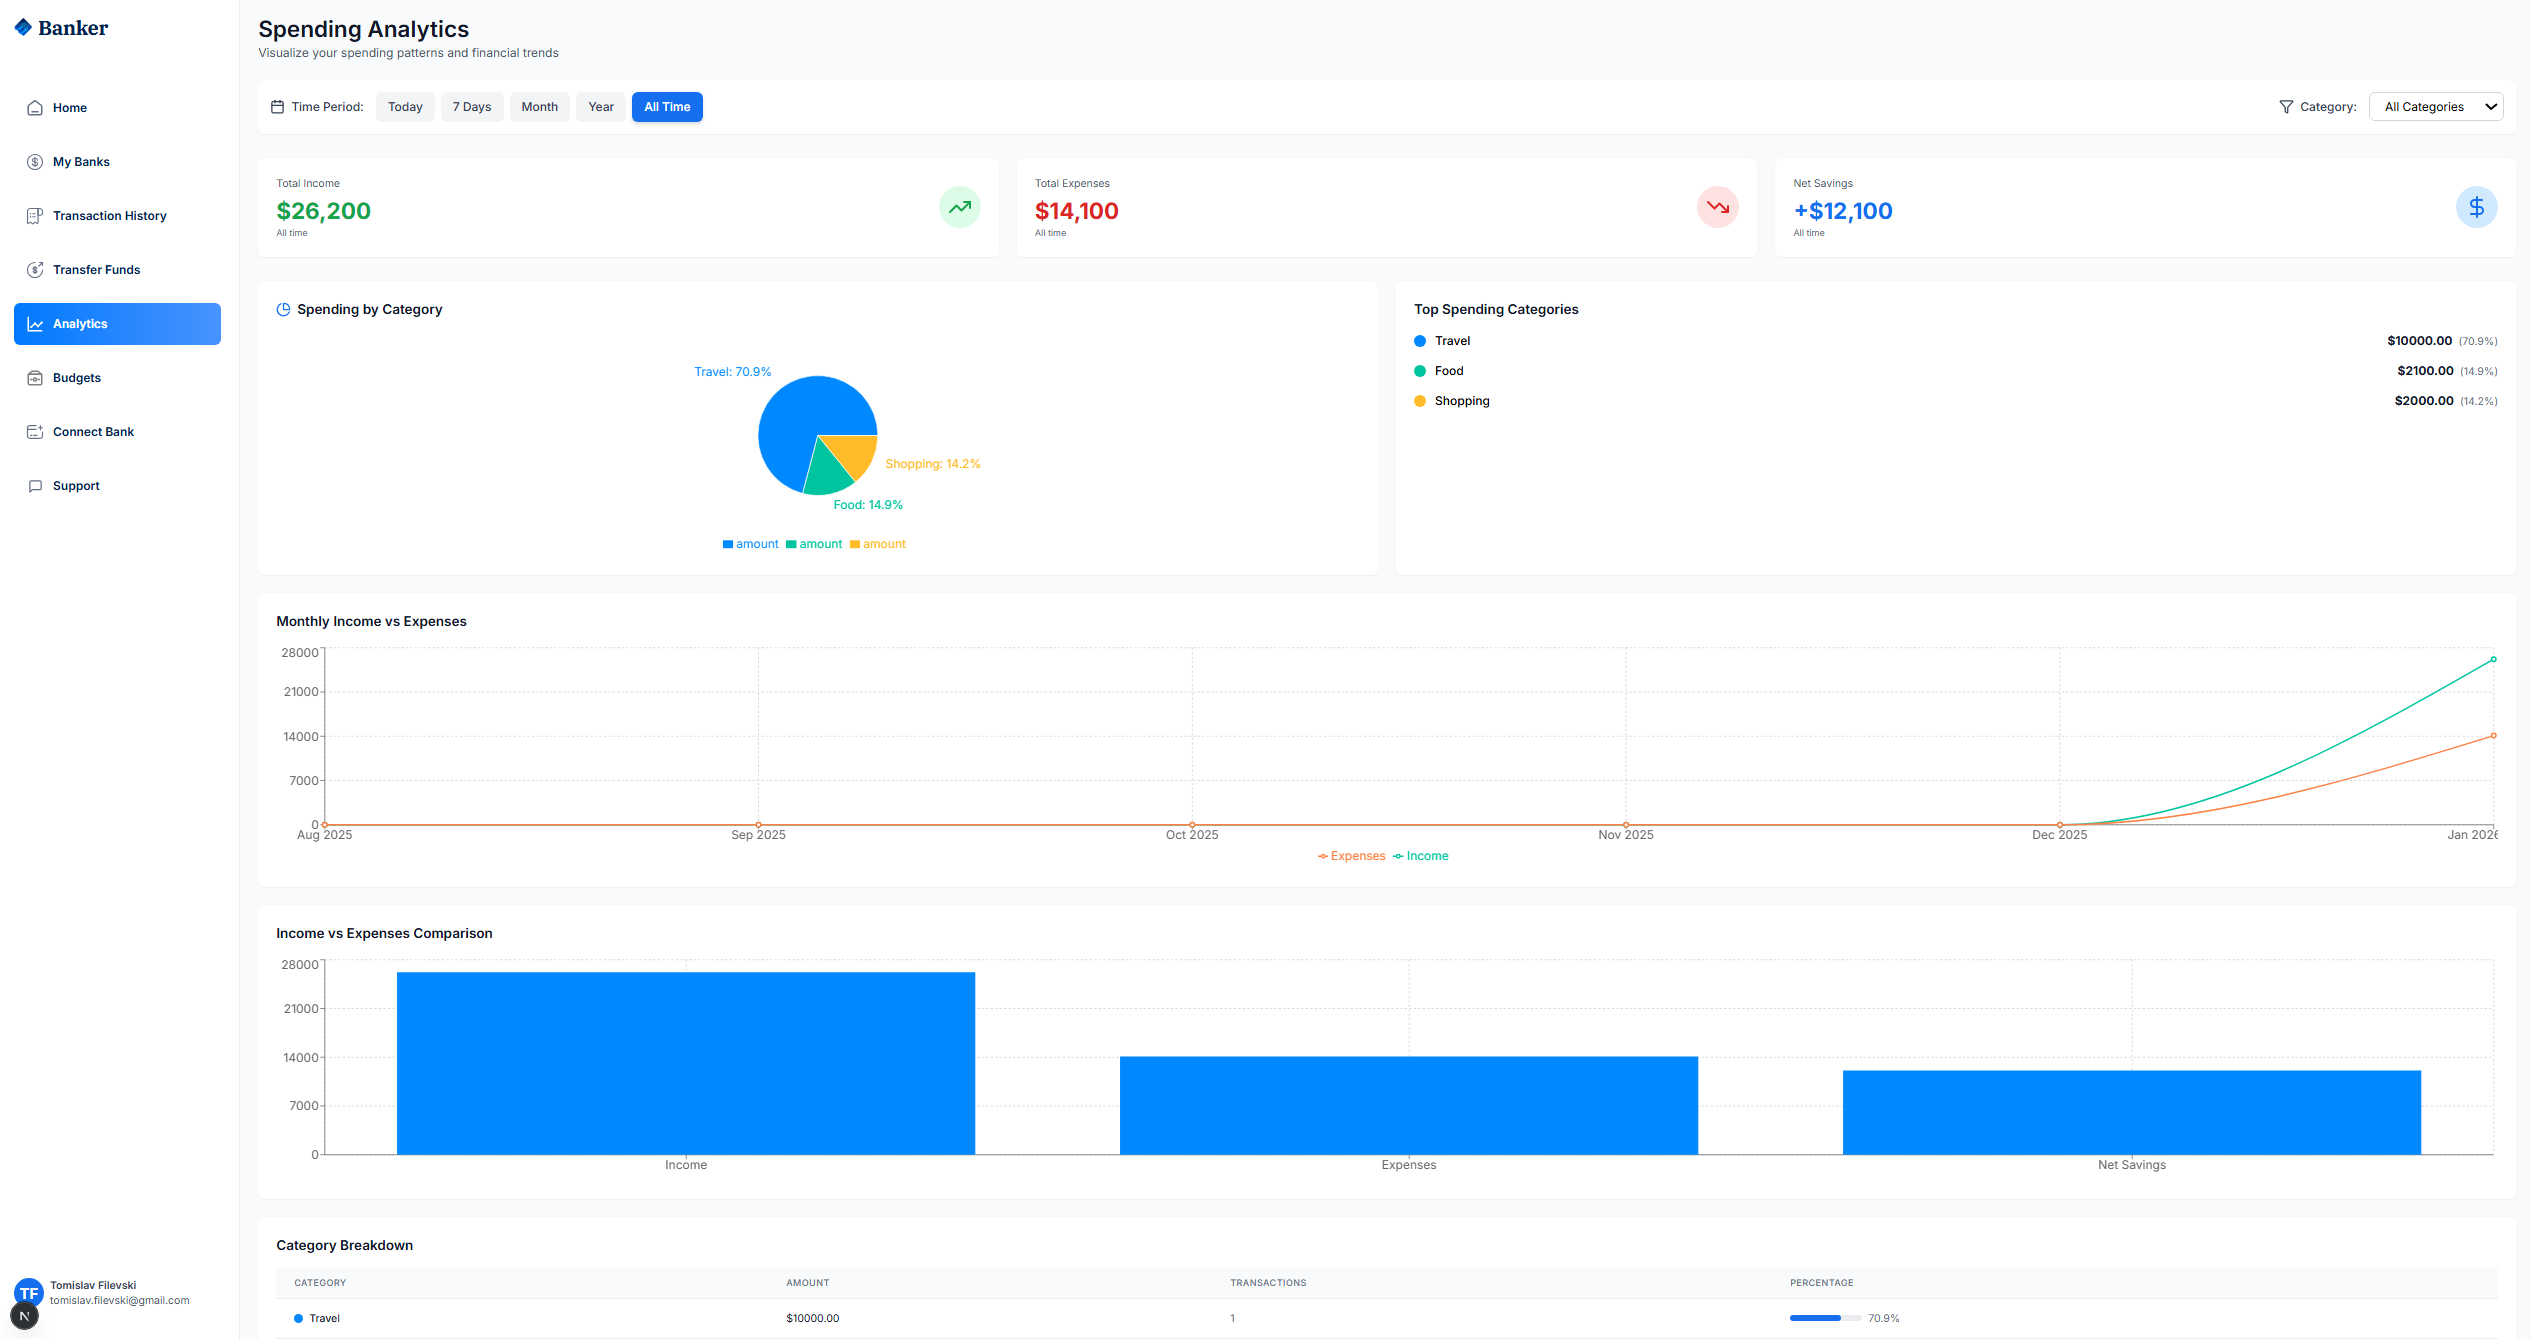2531x1339 pixels.
Task: Click the Net Savings dollar icon
Action: point(2476,207)
